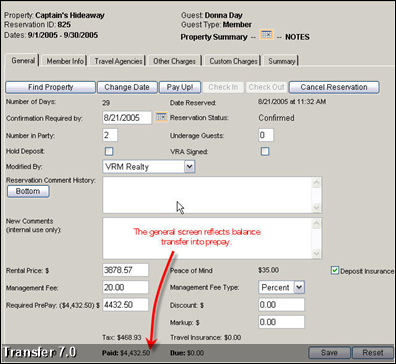Click the Travel Insurance: $0.00 text
Image resolution: width=396 pixels, height=364 pixels.
(206, 338)
